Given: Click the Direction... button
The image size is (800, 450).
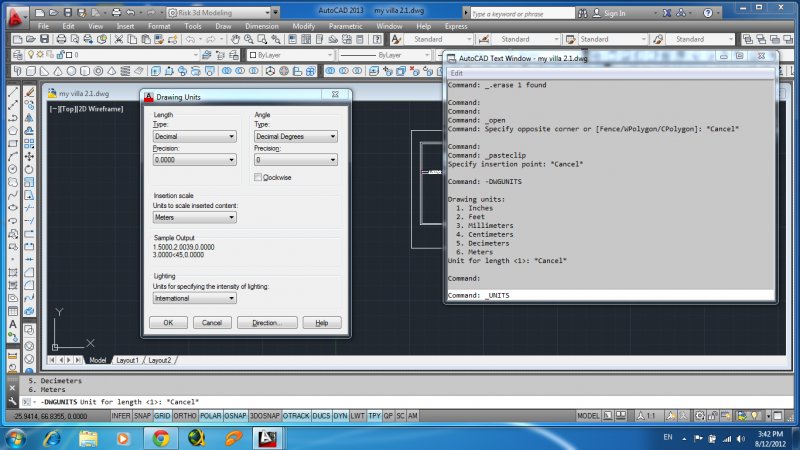Looking at the screenshot, I should pos(267,322).
